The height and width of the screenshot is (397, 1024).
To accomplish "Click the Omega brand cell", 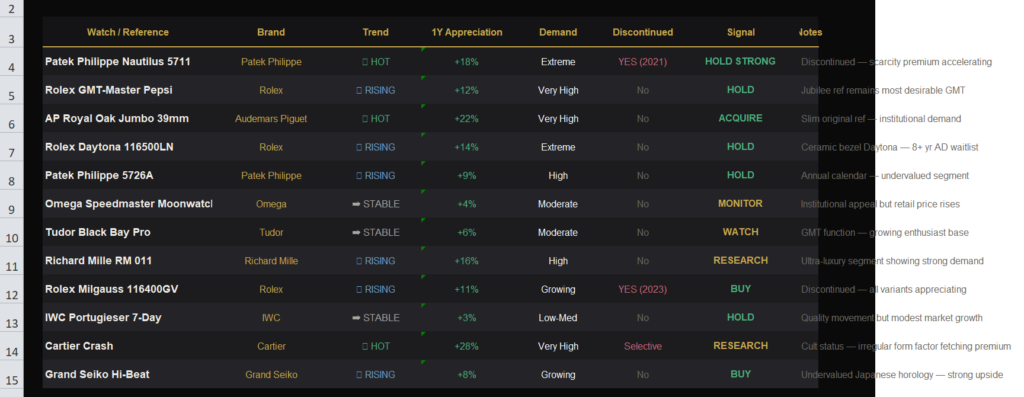I will tap(271, 204).
